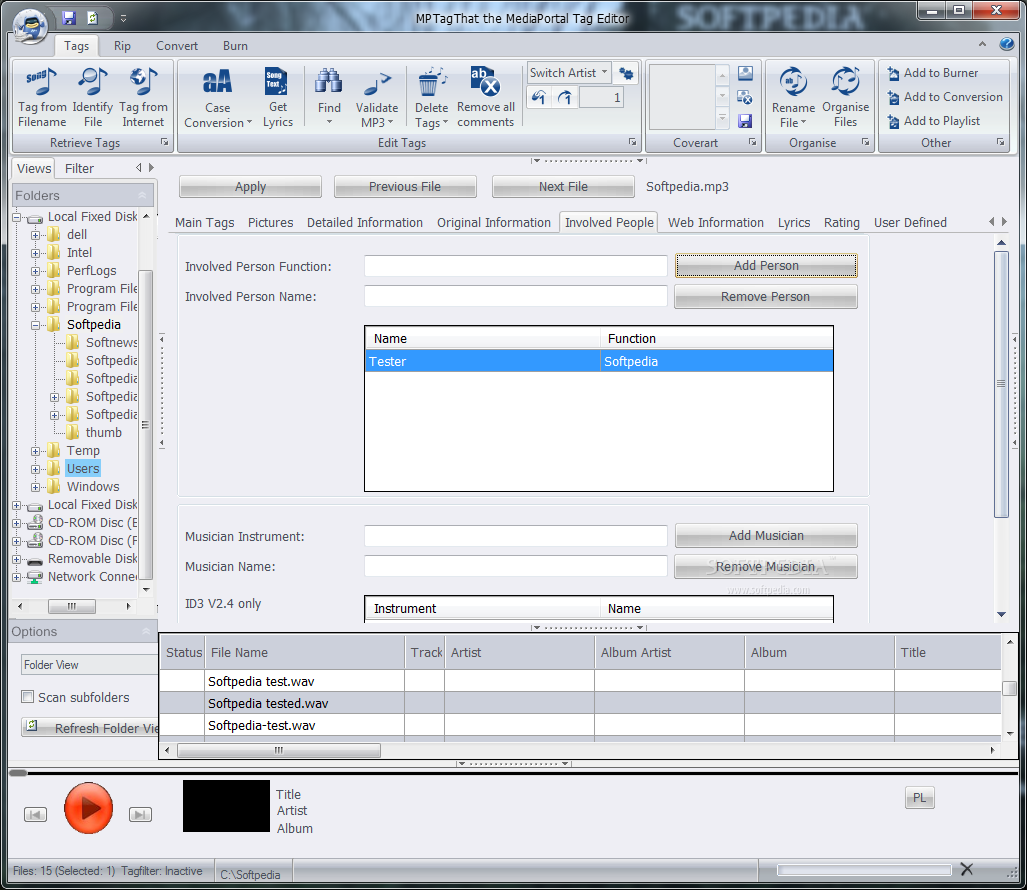Open the Burn ribbon tab
The width and height of the screenshot is (1027, 890).
[x=235, y=46]
